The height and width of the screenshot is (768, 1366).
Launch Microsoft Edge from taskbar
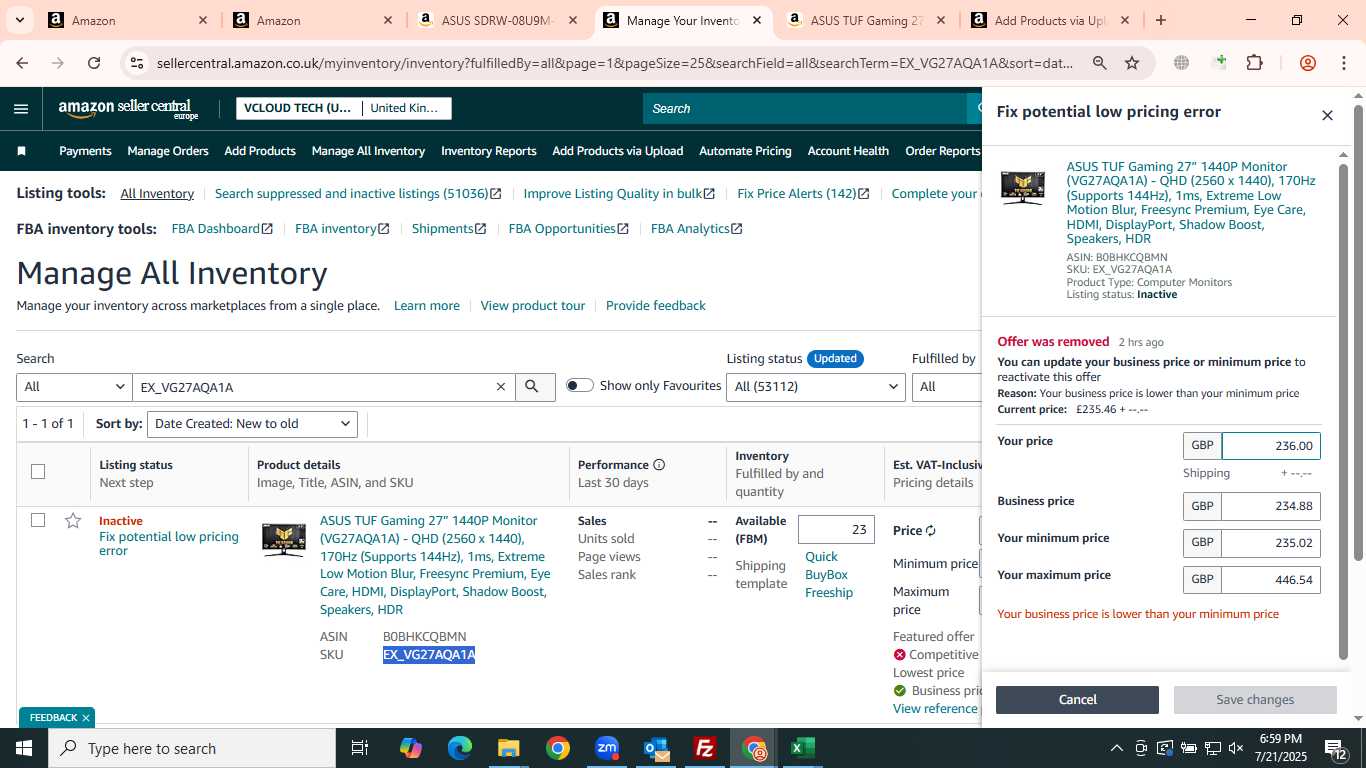click(x=459, y=748)
